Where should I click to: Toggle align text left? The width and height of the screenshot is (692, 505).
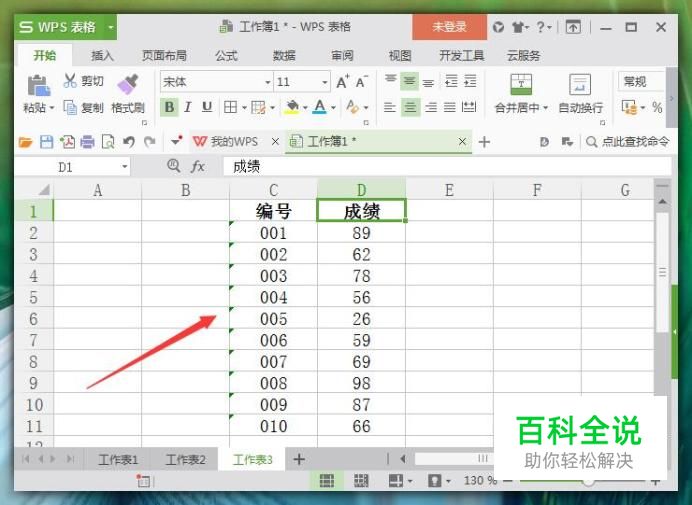pos(390,107)
